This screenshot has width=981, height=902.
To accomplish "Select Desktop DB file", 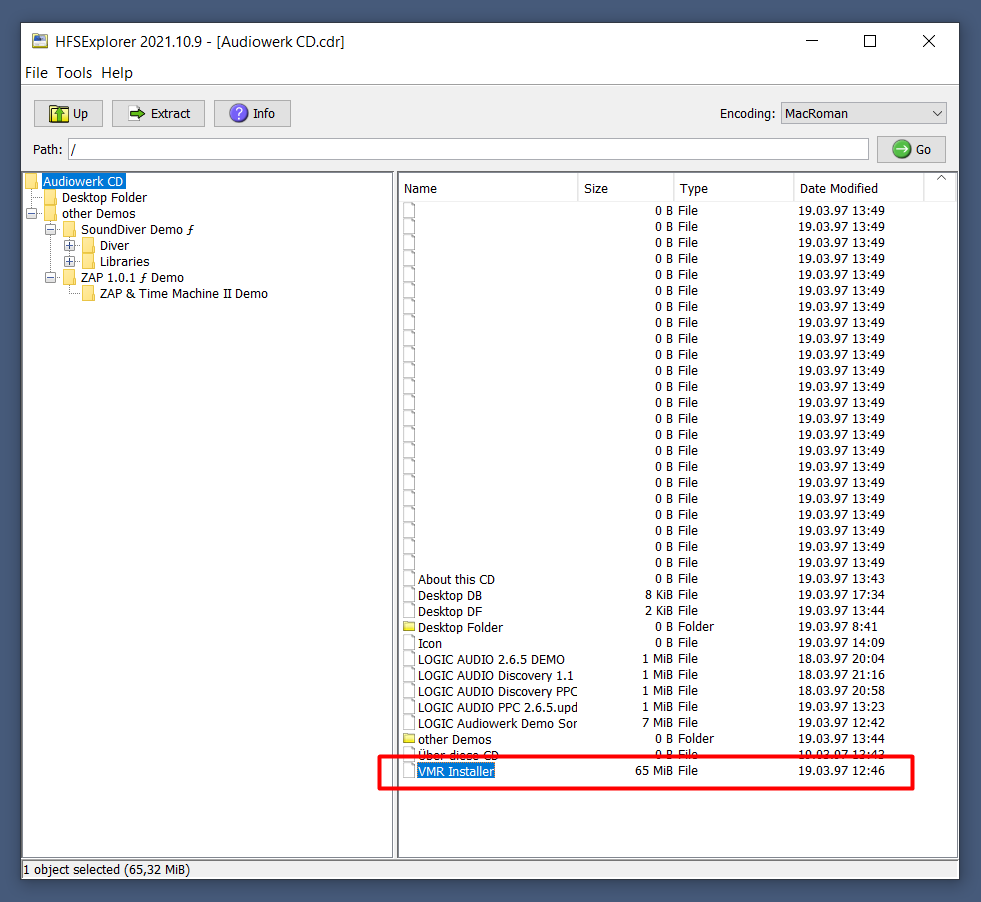I will click(x=450, y=595).
